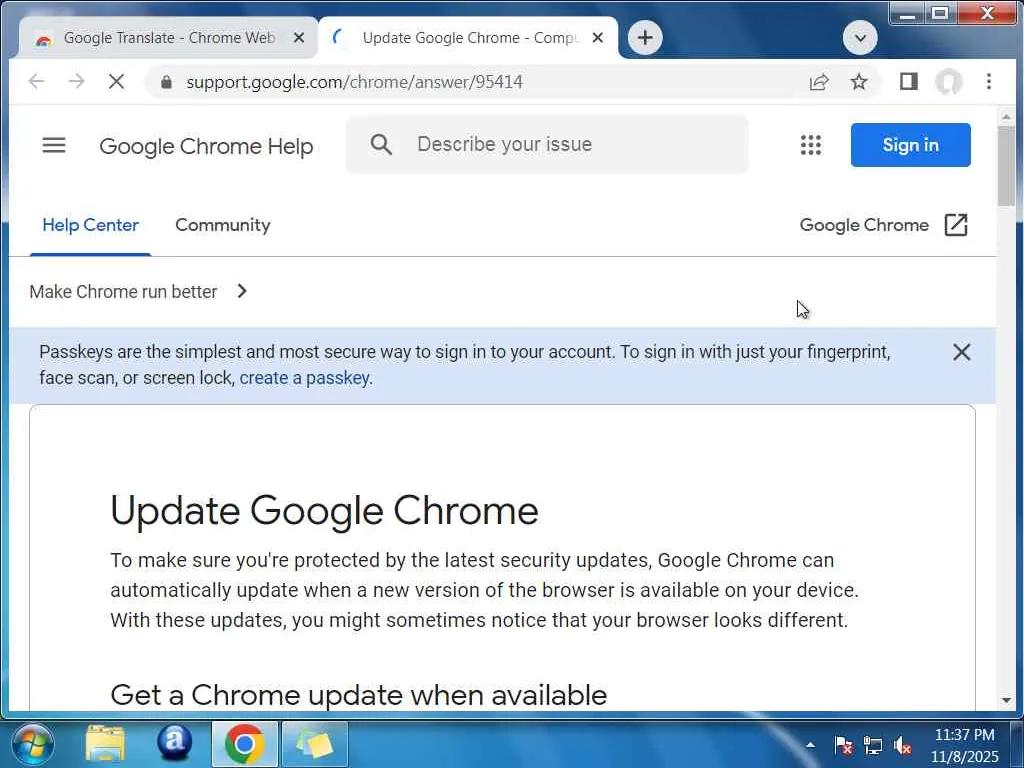Bookmark this page with the star icon
Viewport: 1024px width, 768px height.
click(x=859, y=82)
